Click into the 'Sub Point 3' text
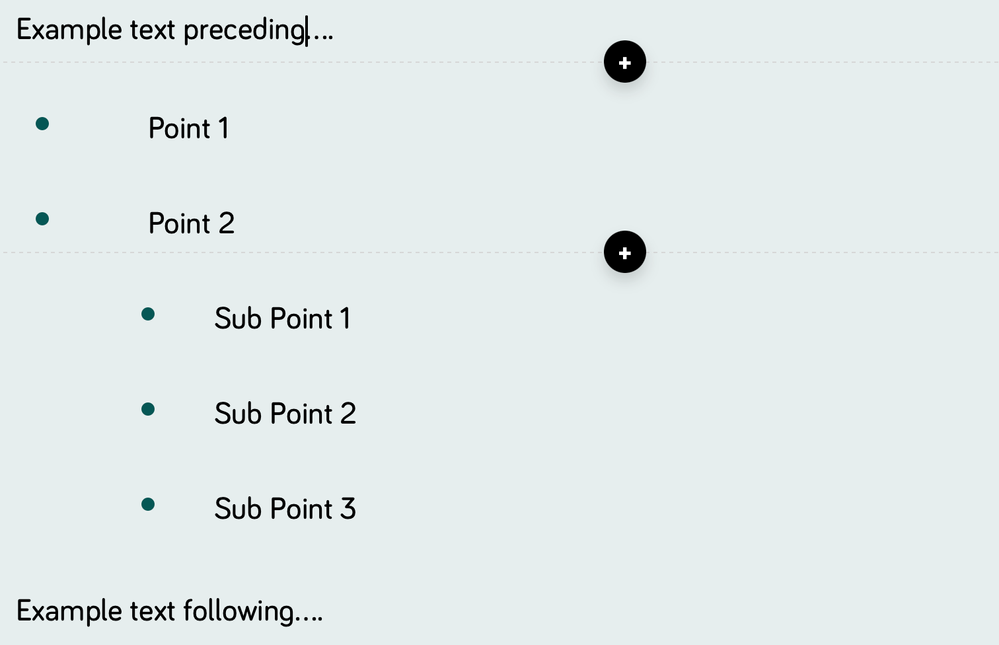 (285, 509)
